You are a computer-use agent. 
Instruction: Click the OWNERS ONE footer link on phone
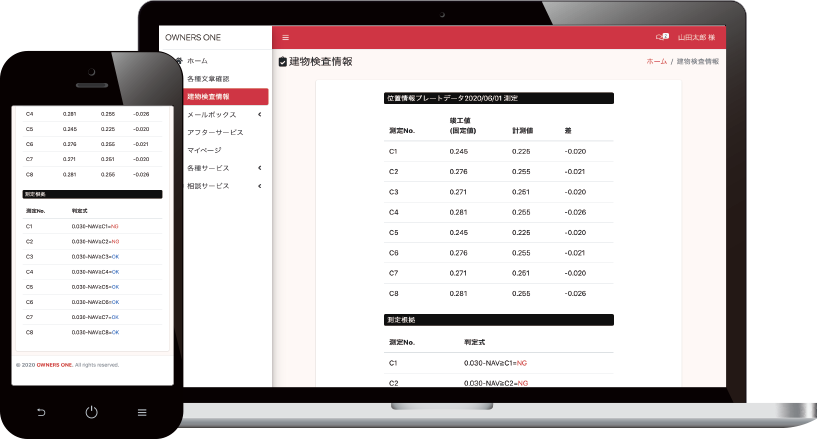(54, 365)
